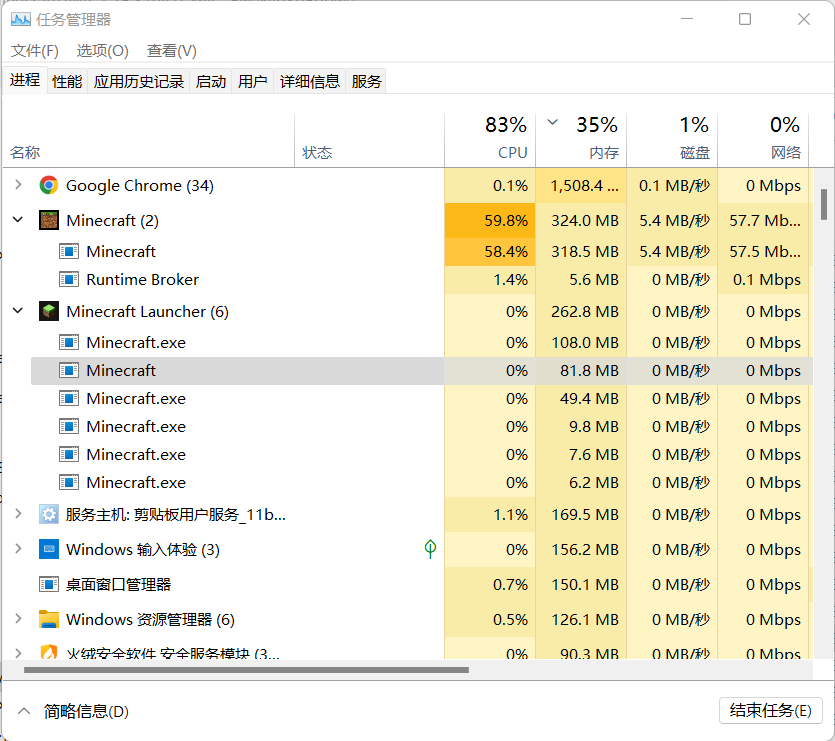Sort by the 名称 column header
The height and width of the screenshot is (741, 835).
[x=149, y=140]
